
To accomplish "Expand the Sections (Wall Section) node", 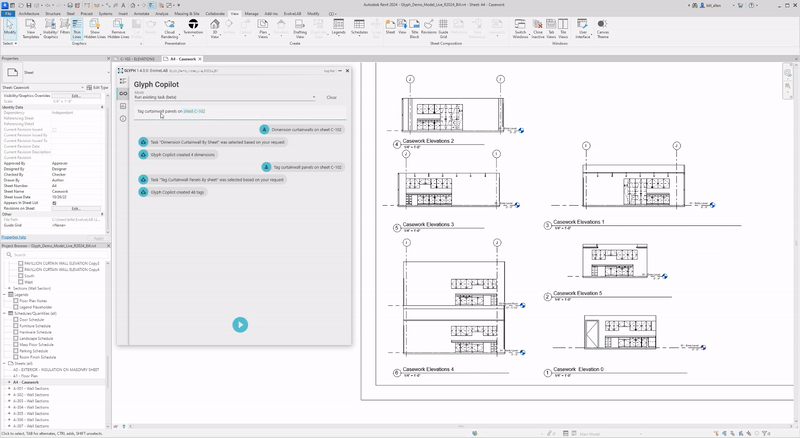I will tap(9, 288).
